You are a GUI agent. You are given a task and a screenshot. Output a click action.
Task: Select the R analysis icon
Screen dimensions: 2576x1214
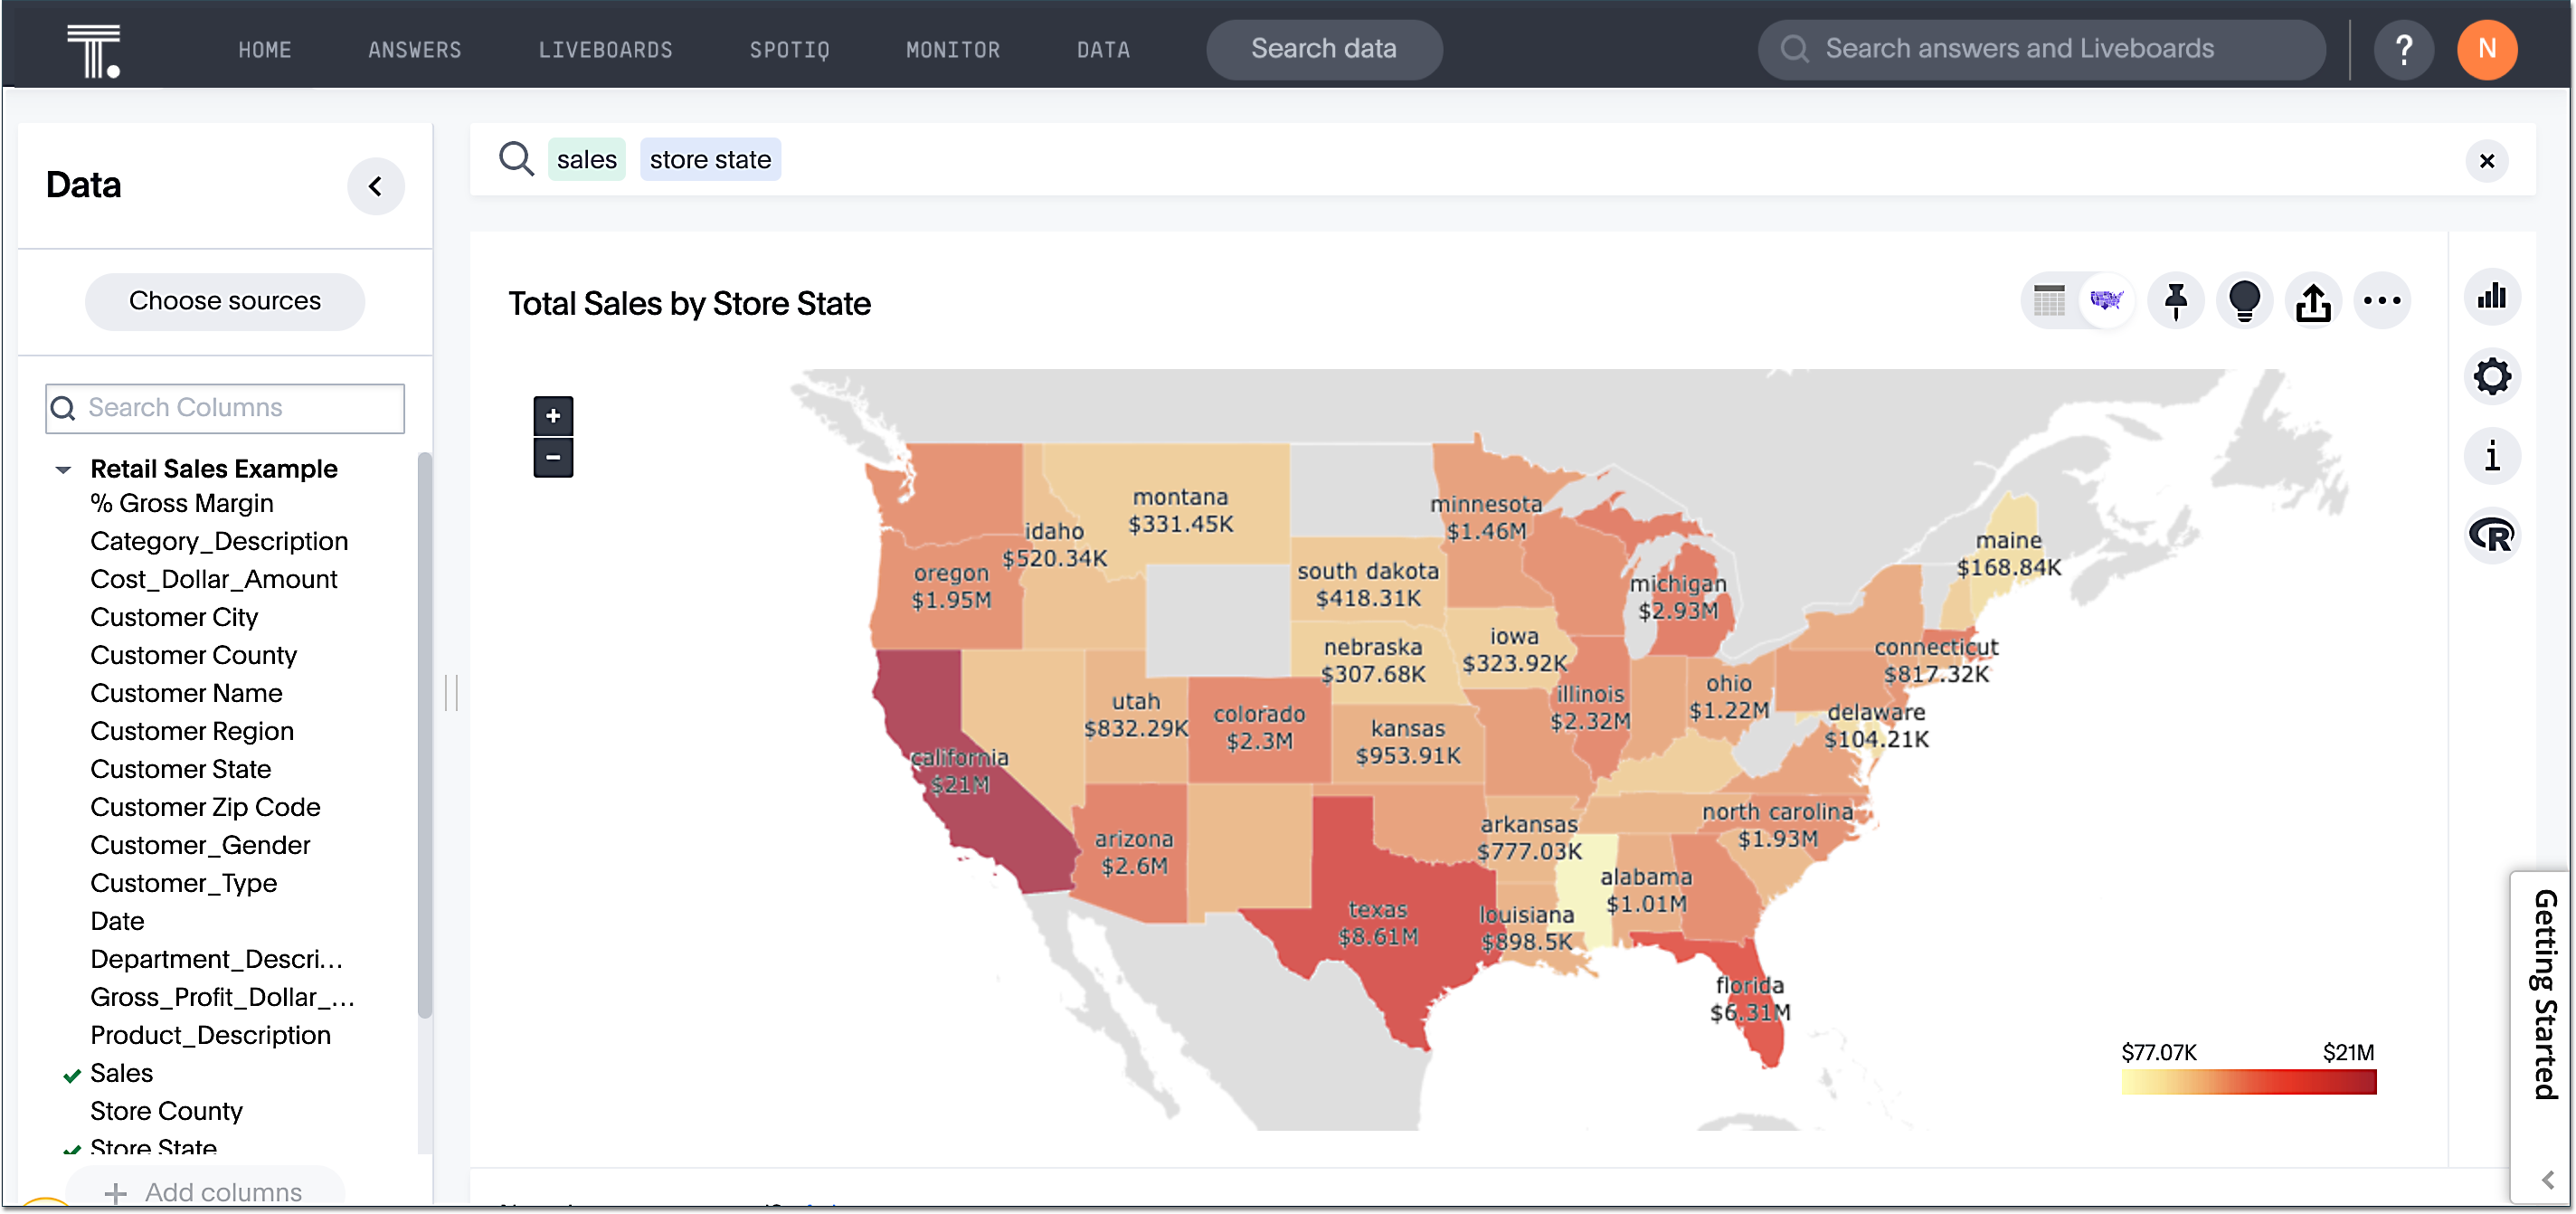[x=2492, y=536]
